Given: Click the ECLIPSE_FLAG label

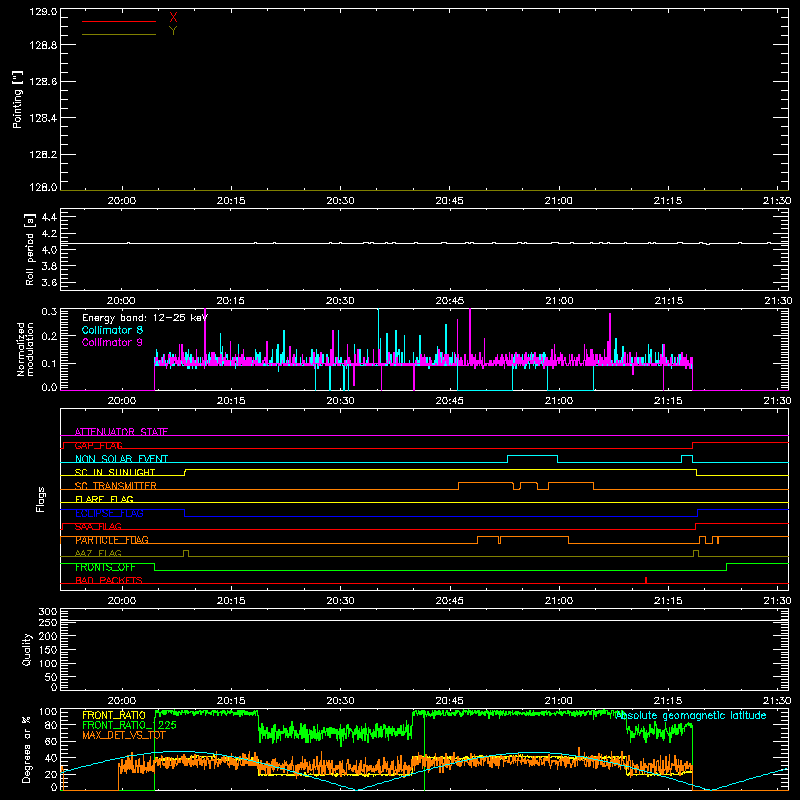Looking at the screenshot, I should pos(109,513).
